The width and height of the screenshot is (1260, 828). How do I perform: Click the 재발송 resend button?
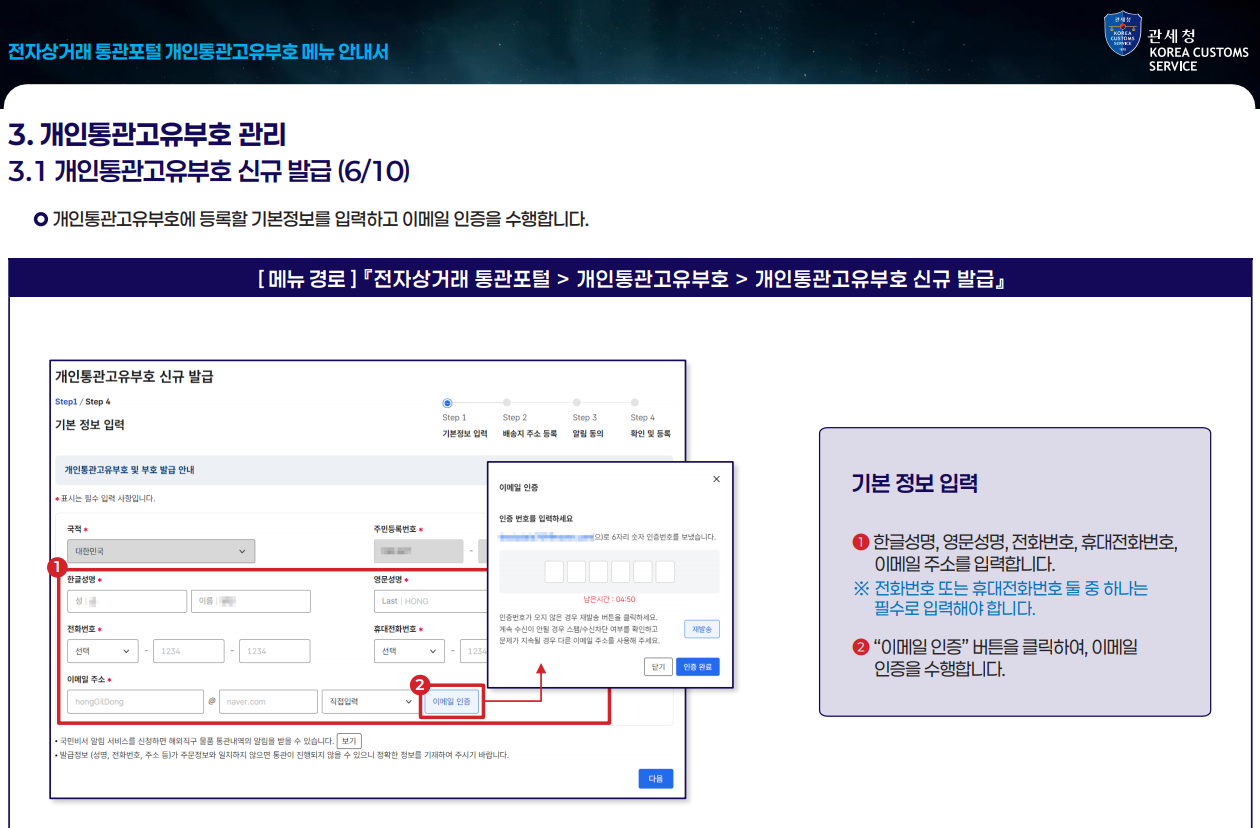701,629
